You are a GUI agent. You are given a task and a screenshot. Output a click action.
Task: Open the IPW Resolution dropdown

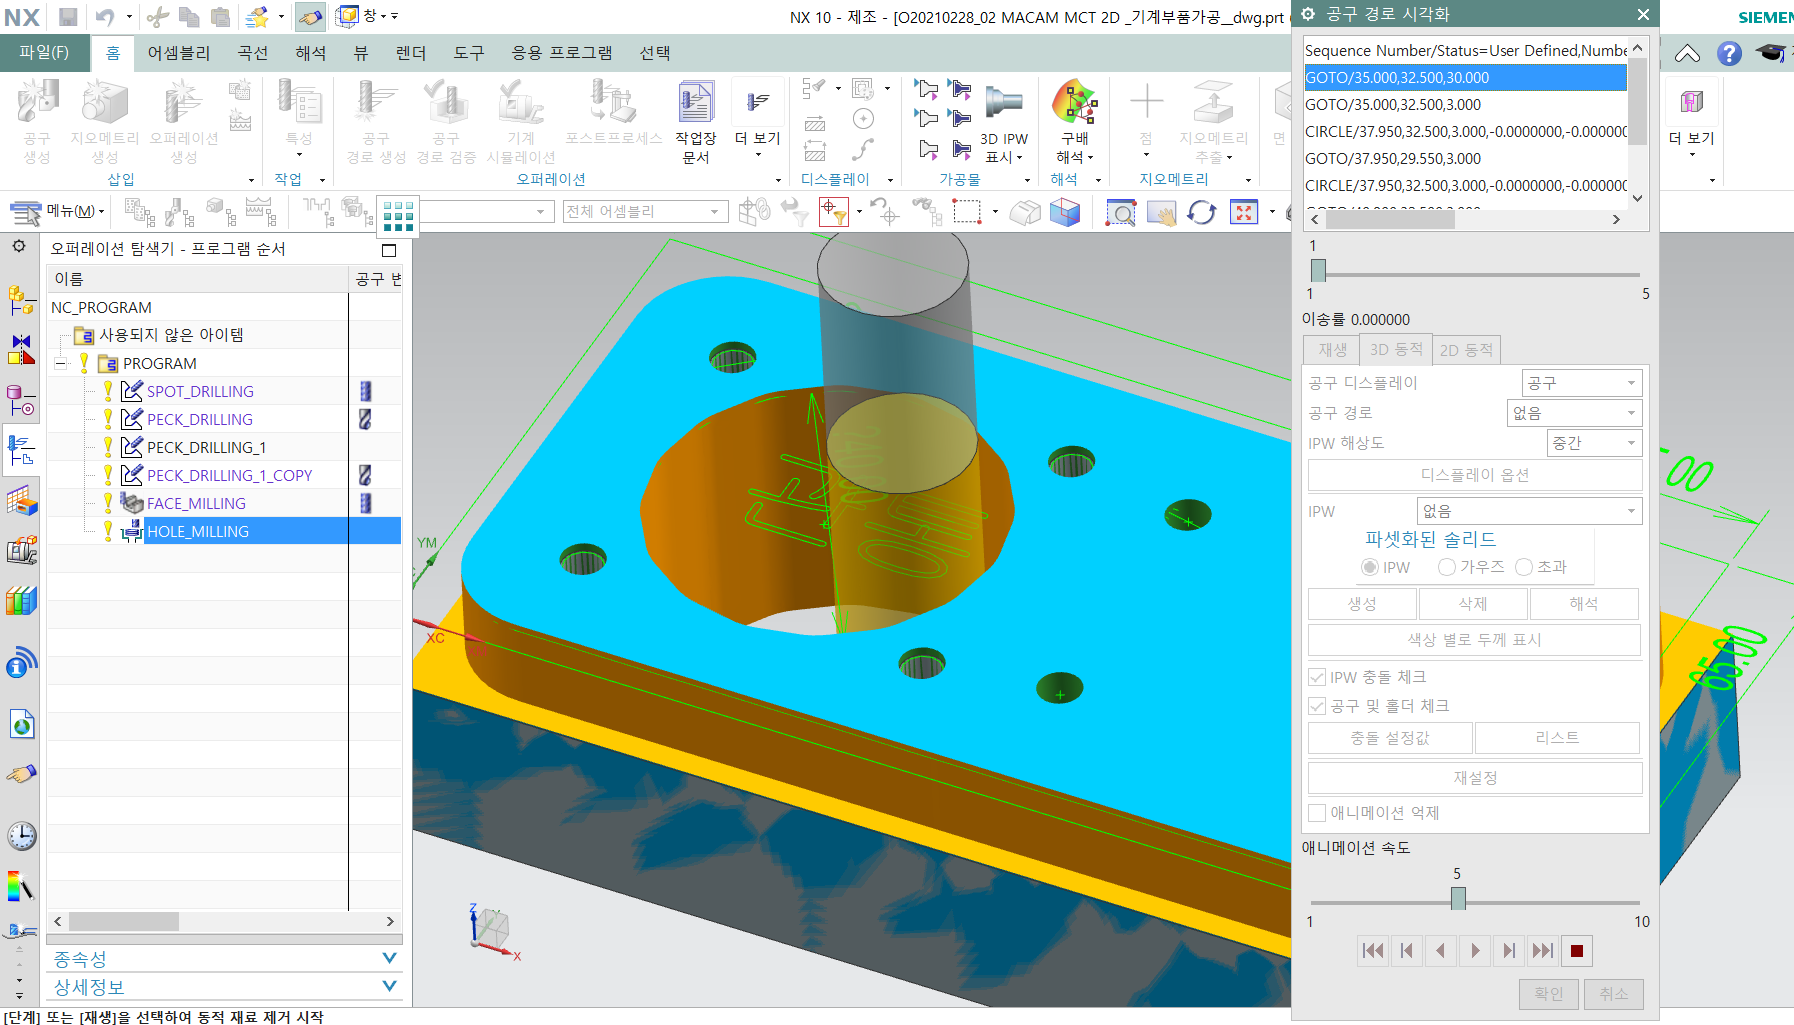click(1595, 443)
